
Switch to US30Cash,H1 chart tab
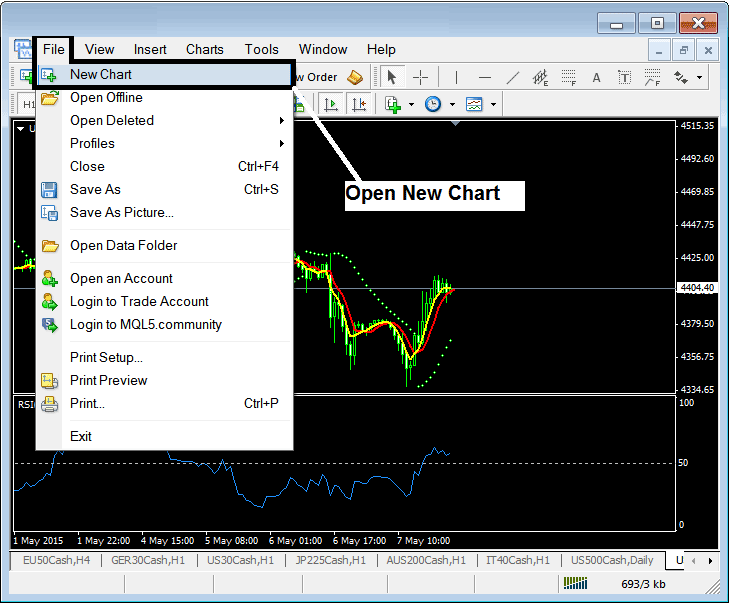240,560
